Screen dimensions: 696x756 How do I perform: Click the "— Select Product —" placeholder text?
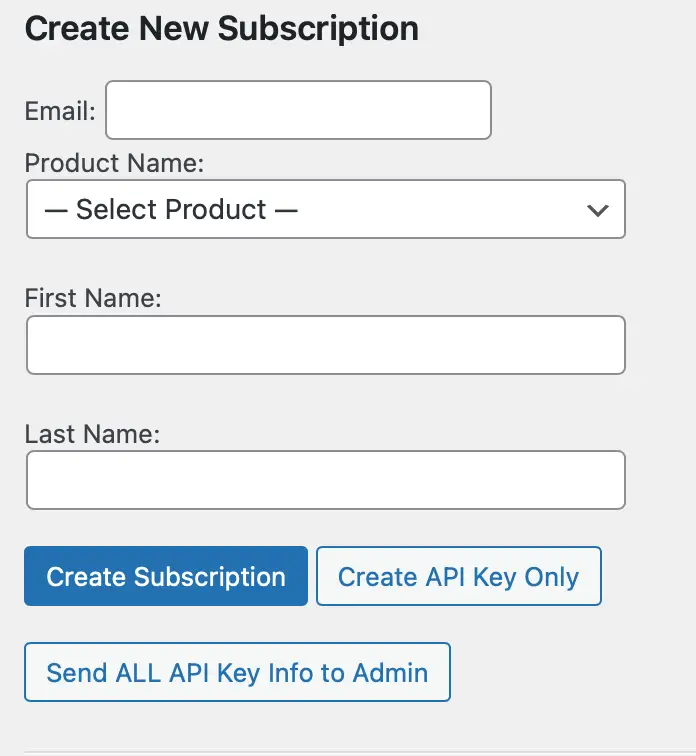tap(172, 209)
